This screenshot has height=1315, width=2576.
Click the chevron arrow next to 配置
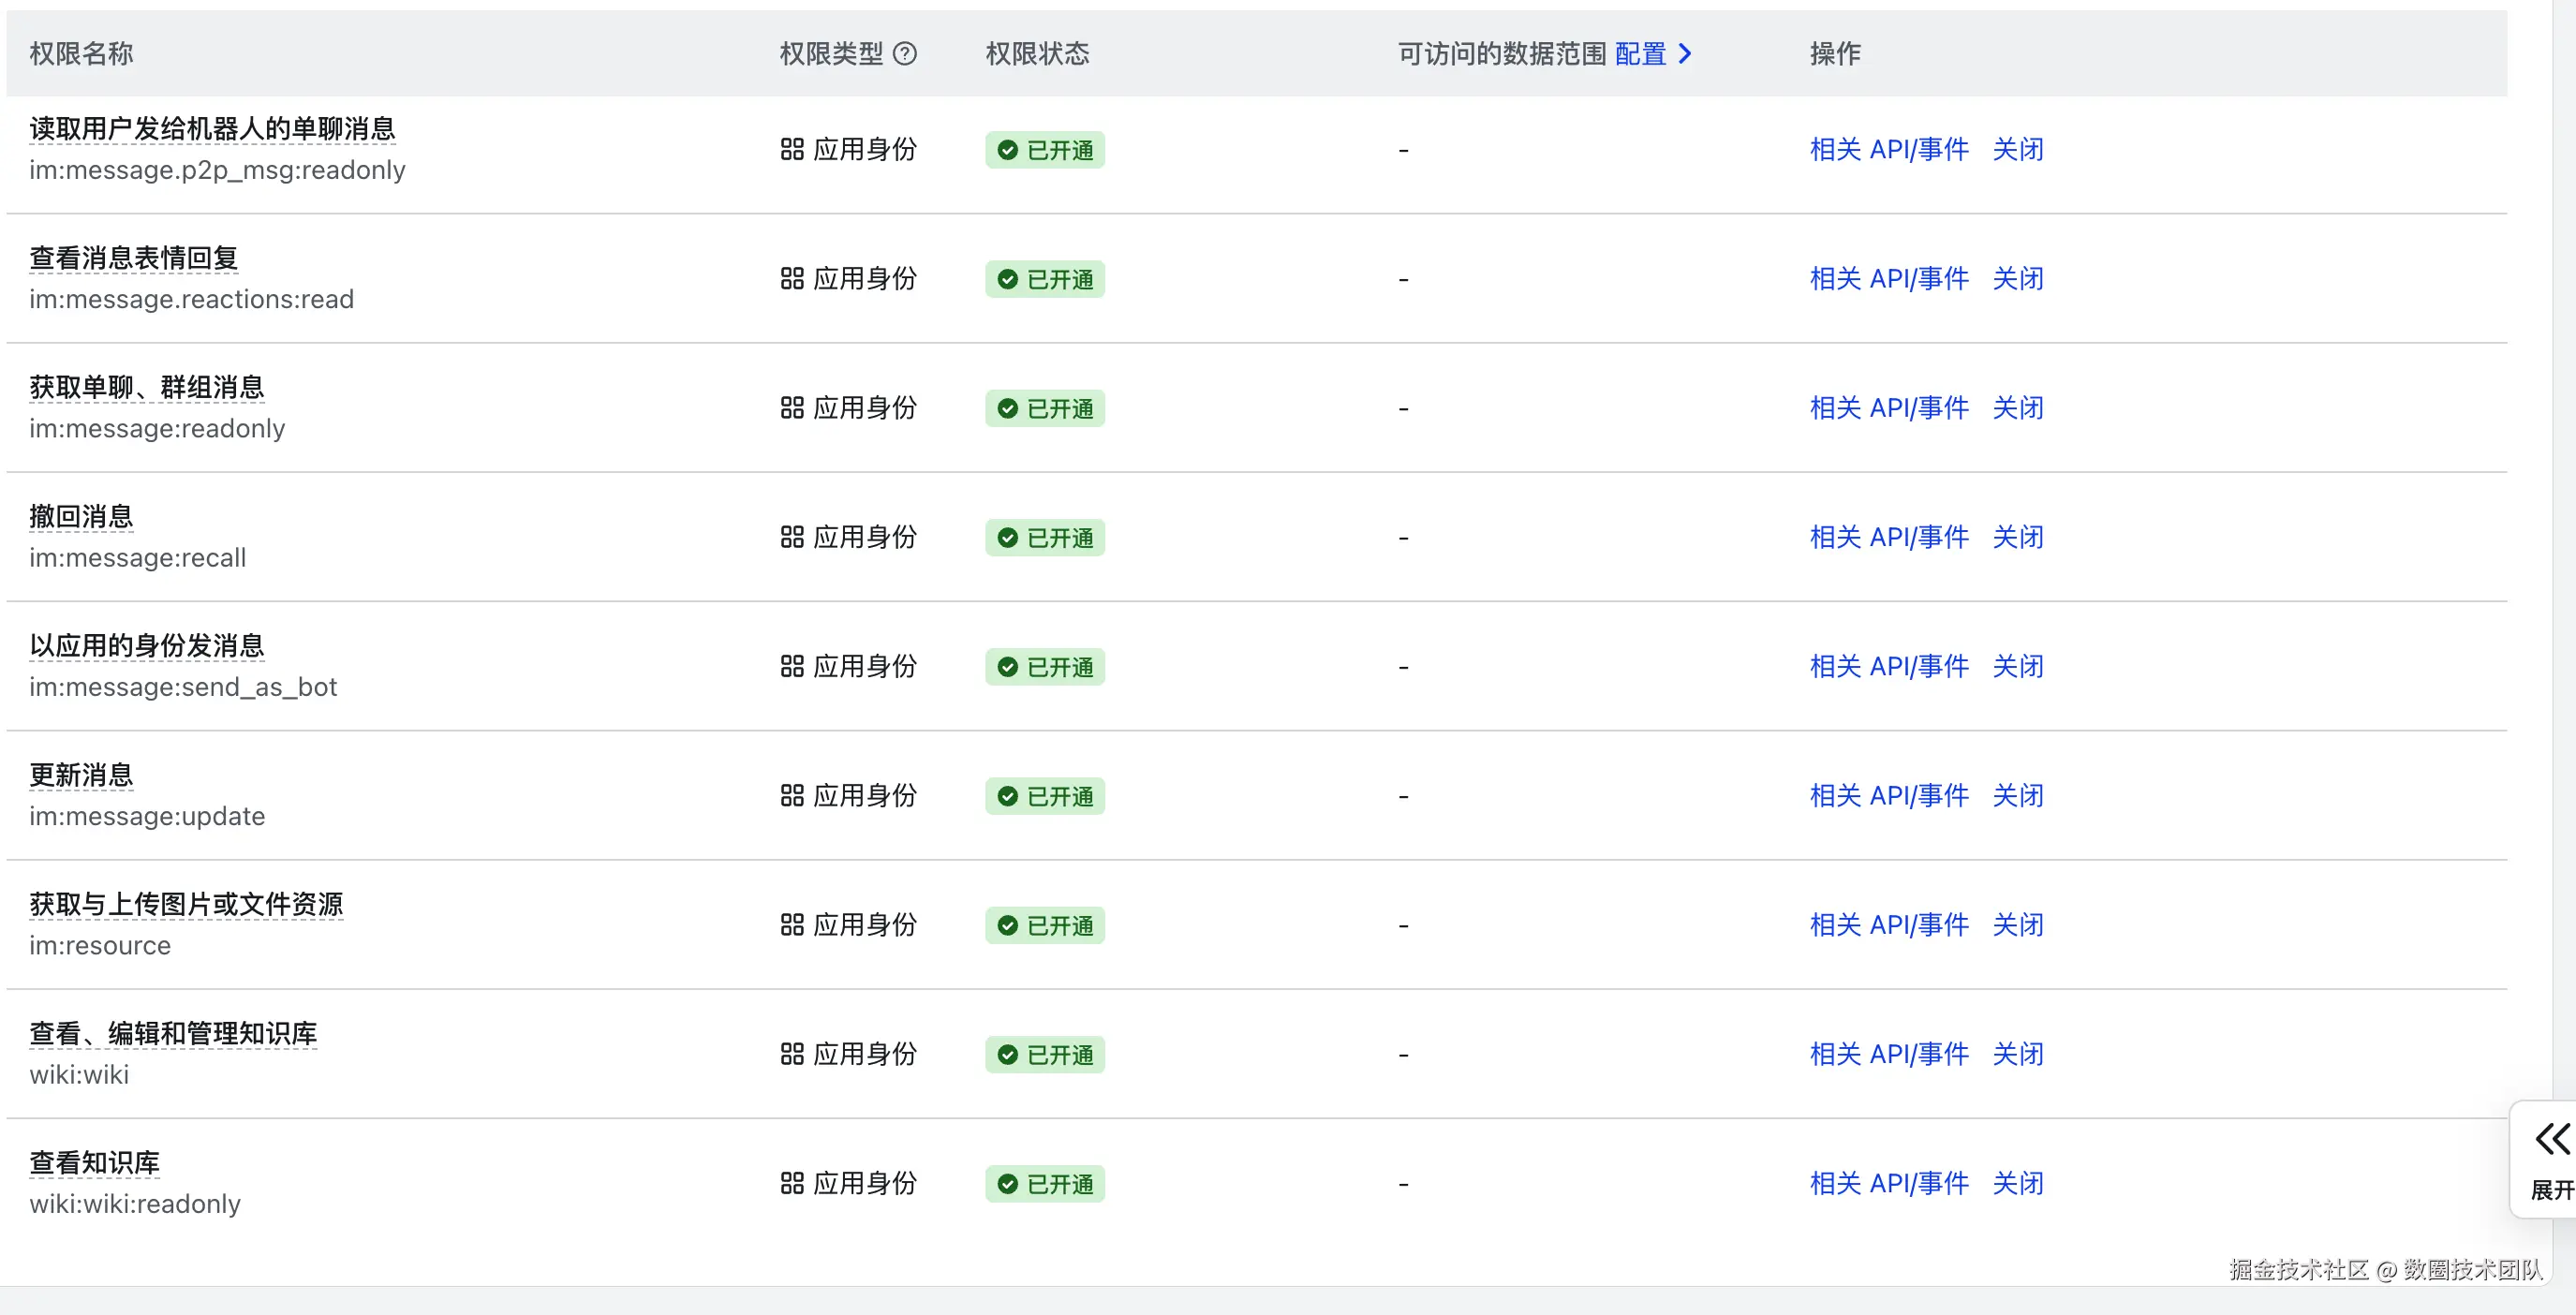click(1685, 54)
